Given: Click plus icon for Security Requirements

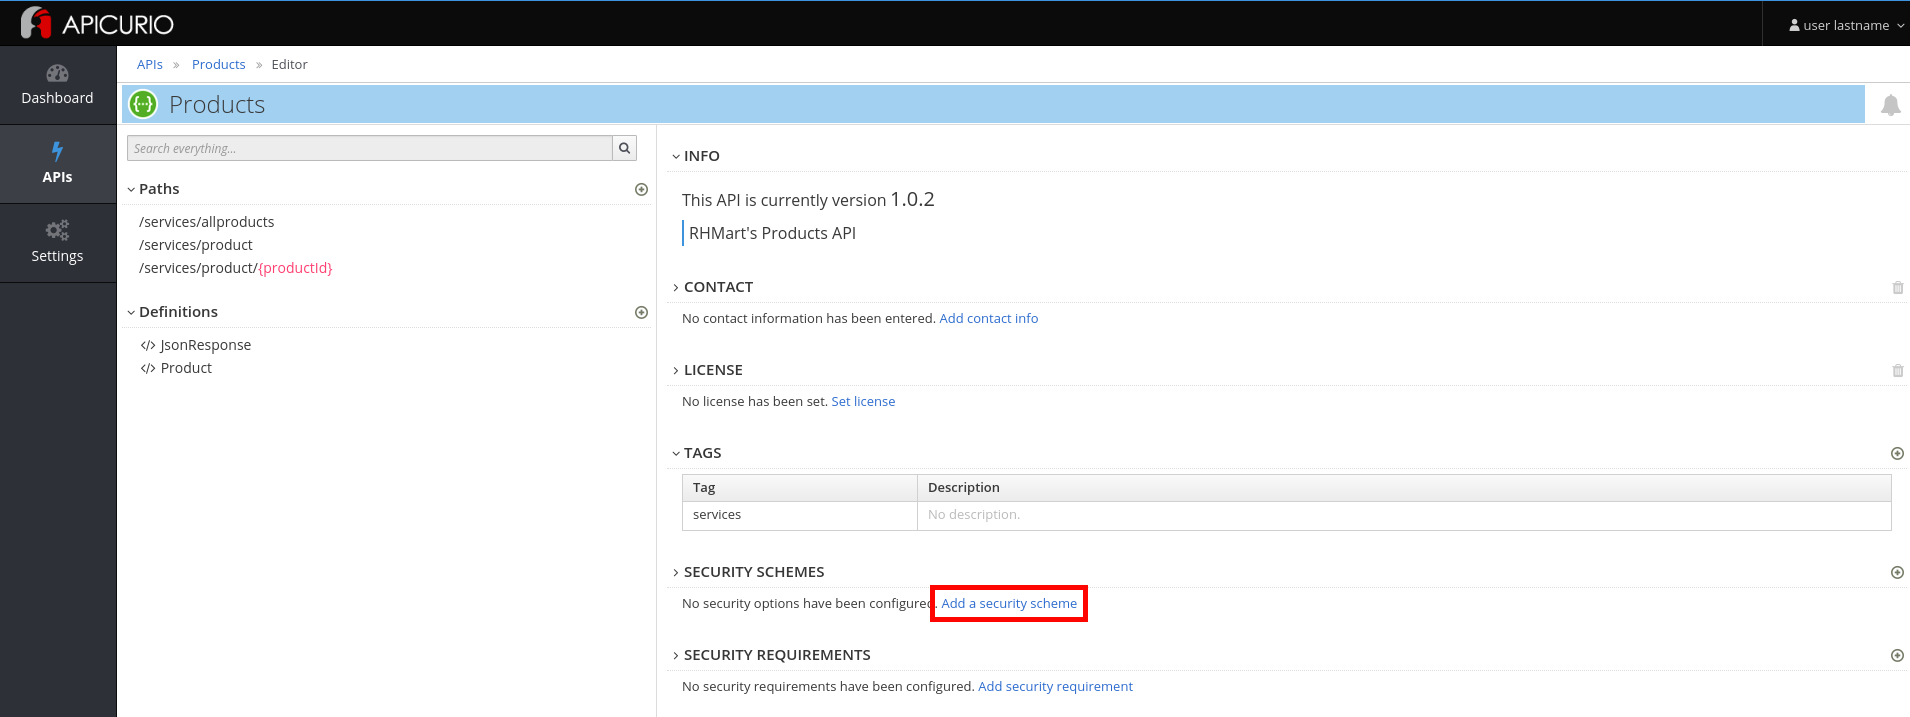Looking at the screenshot, I should 1897,655.
